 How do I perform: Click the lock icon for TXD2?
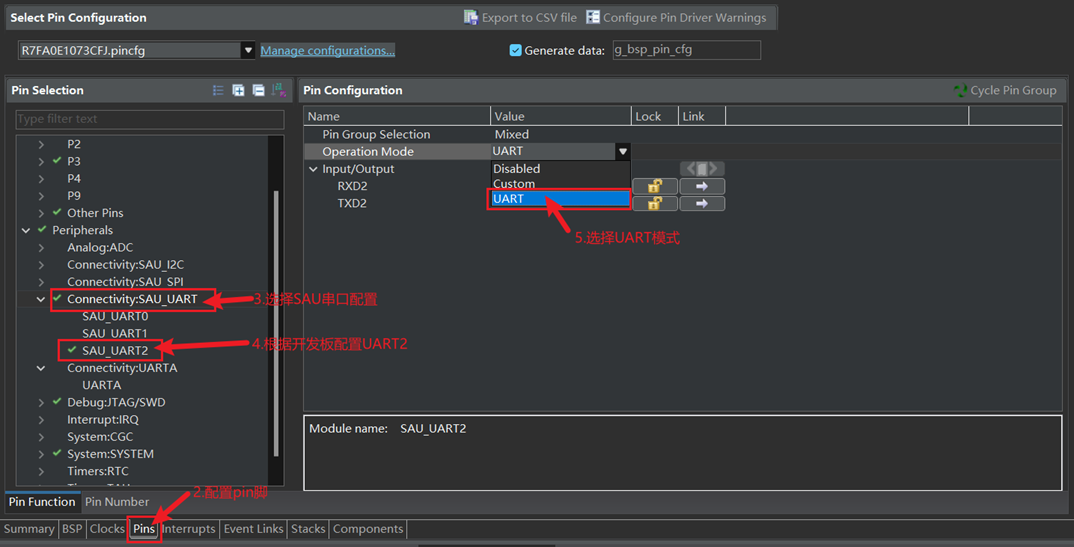654,203
